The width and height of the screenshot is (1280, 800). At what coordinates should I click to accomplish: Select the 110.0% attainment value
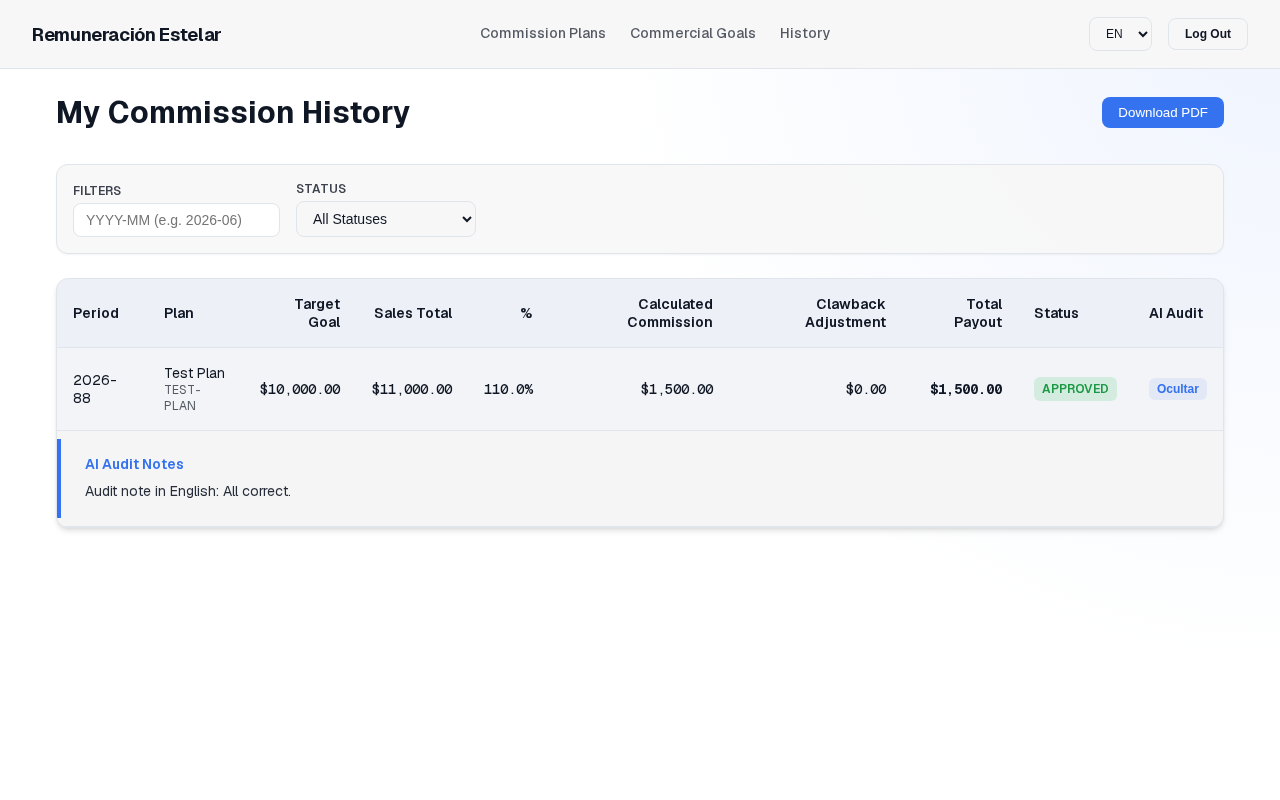pyautogui.click(x=508, y=389)
